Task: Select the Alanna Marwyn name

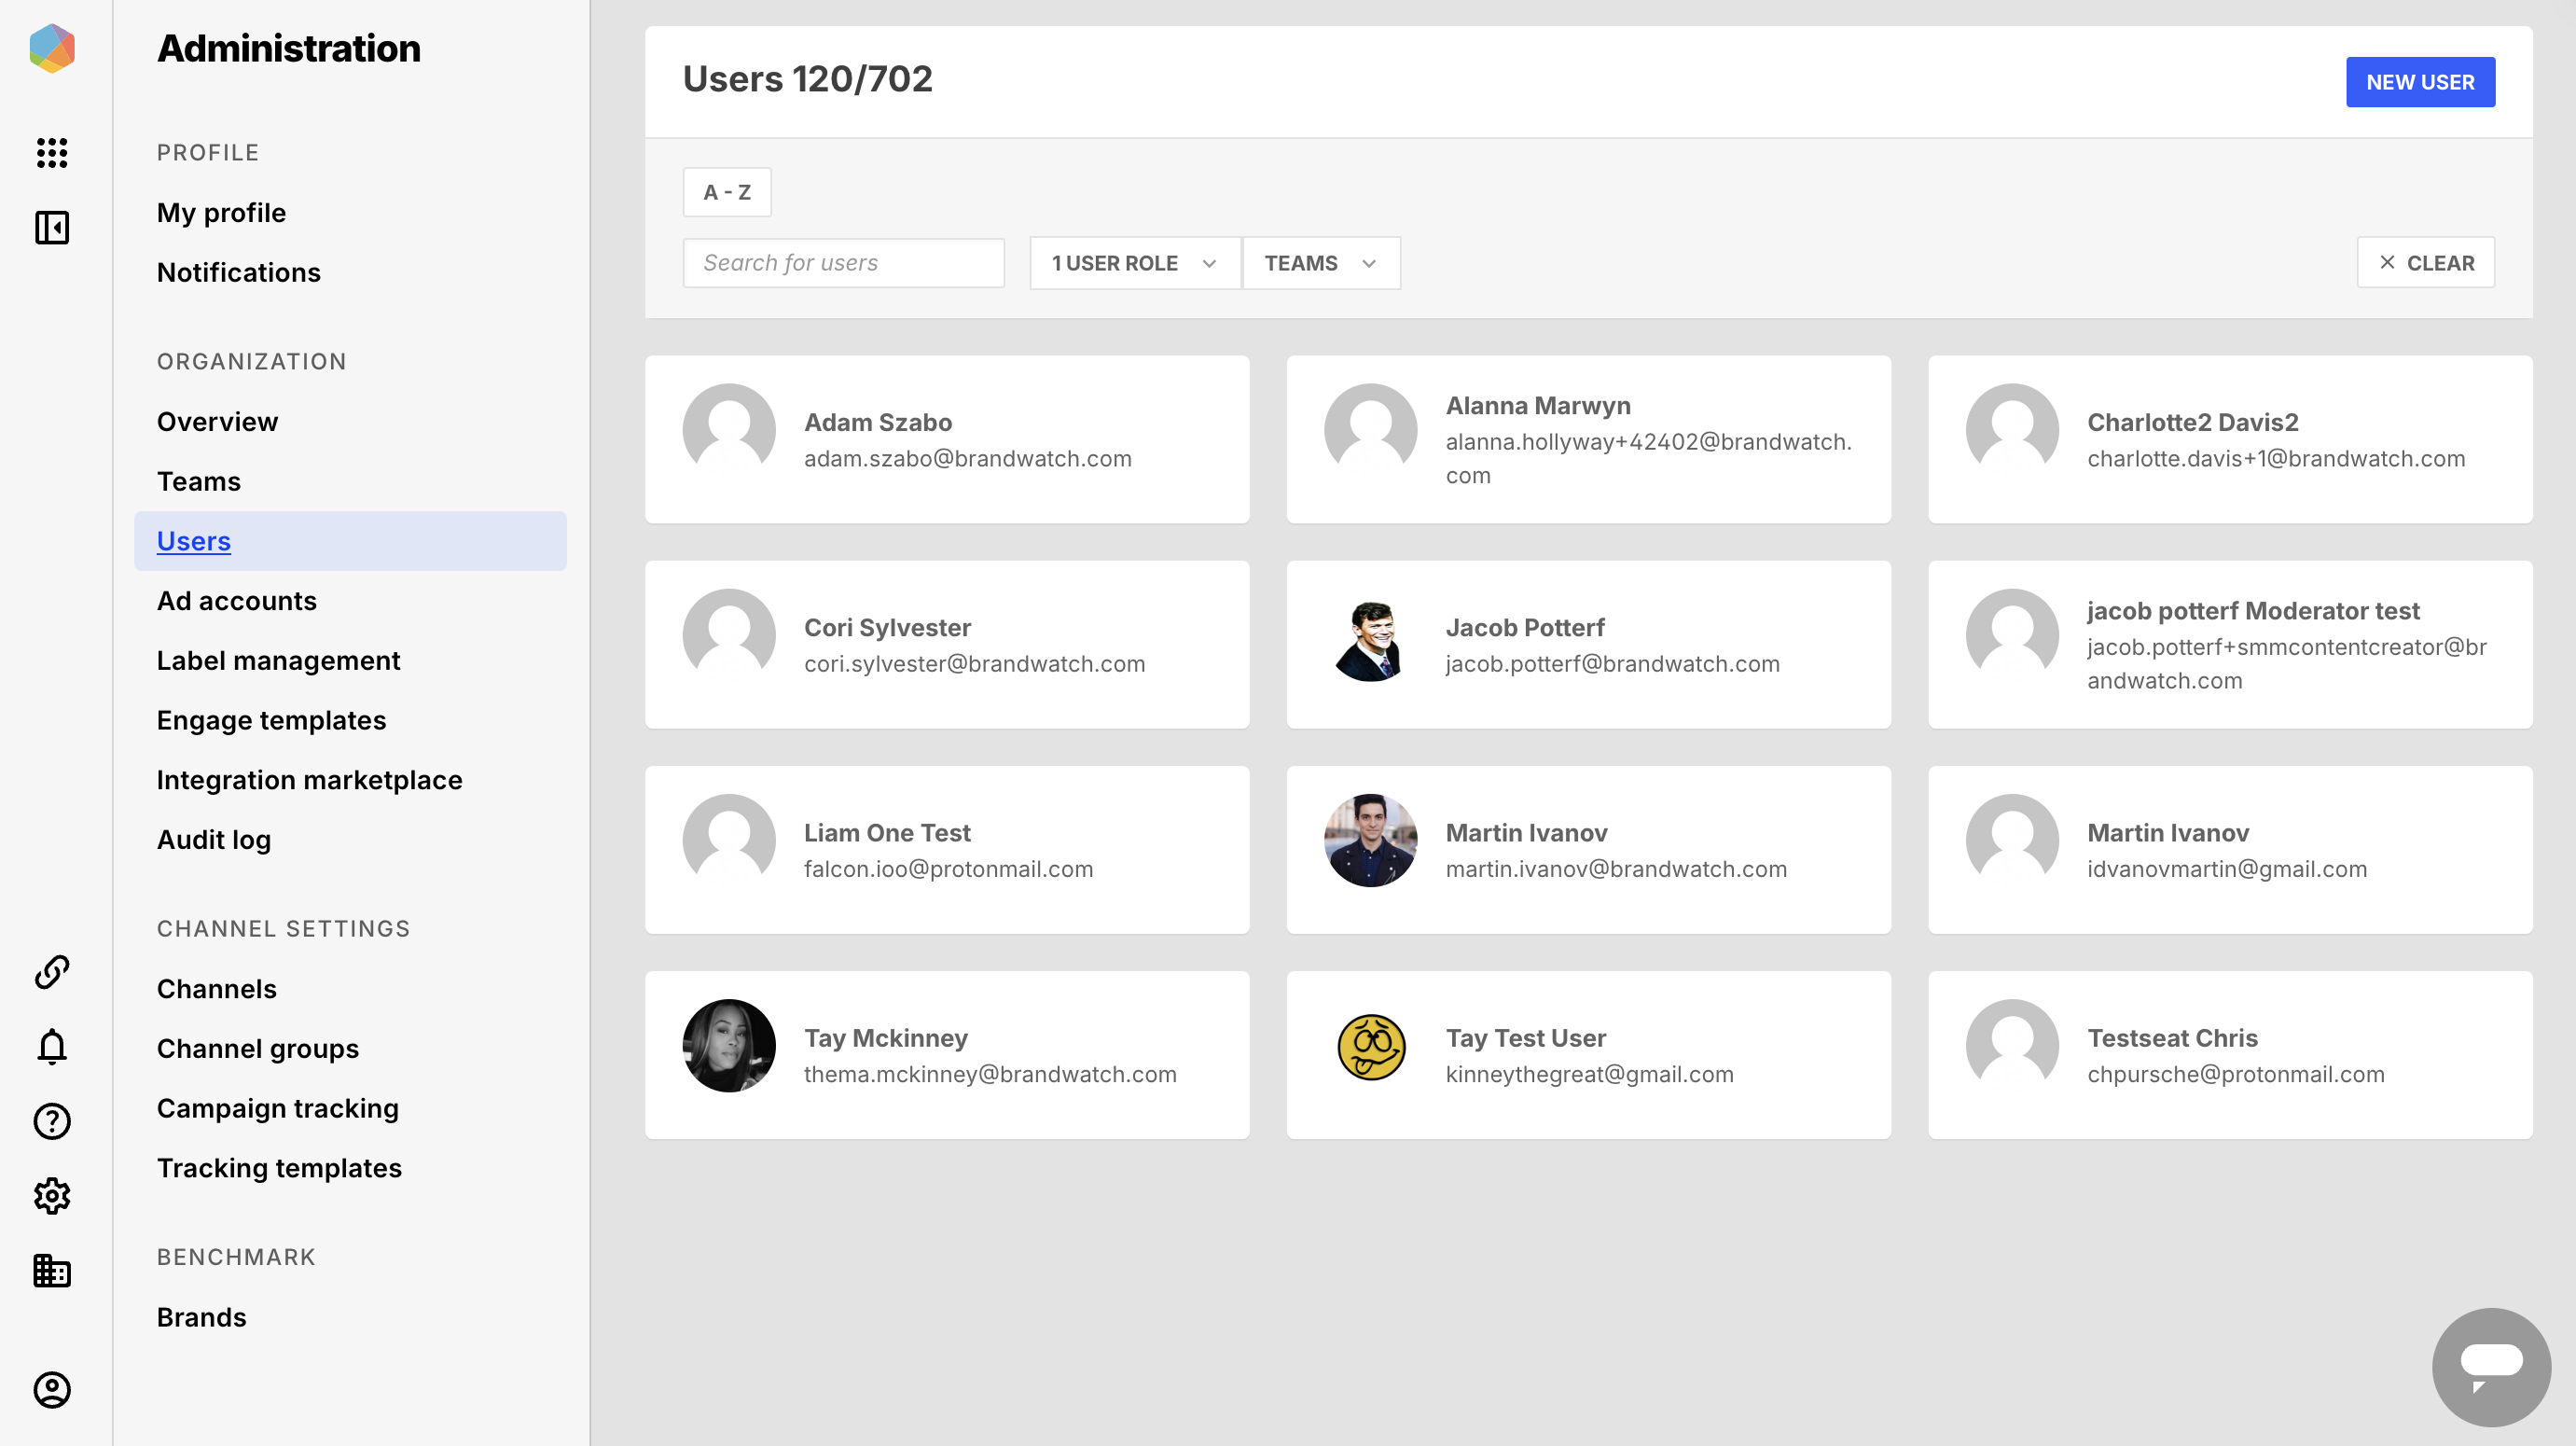Action: [1538, 405]
